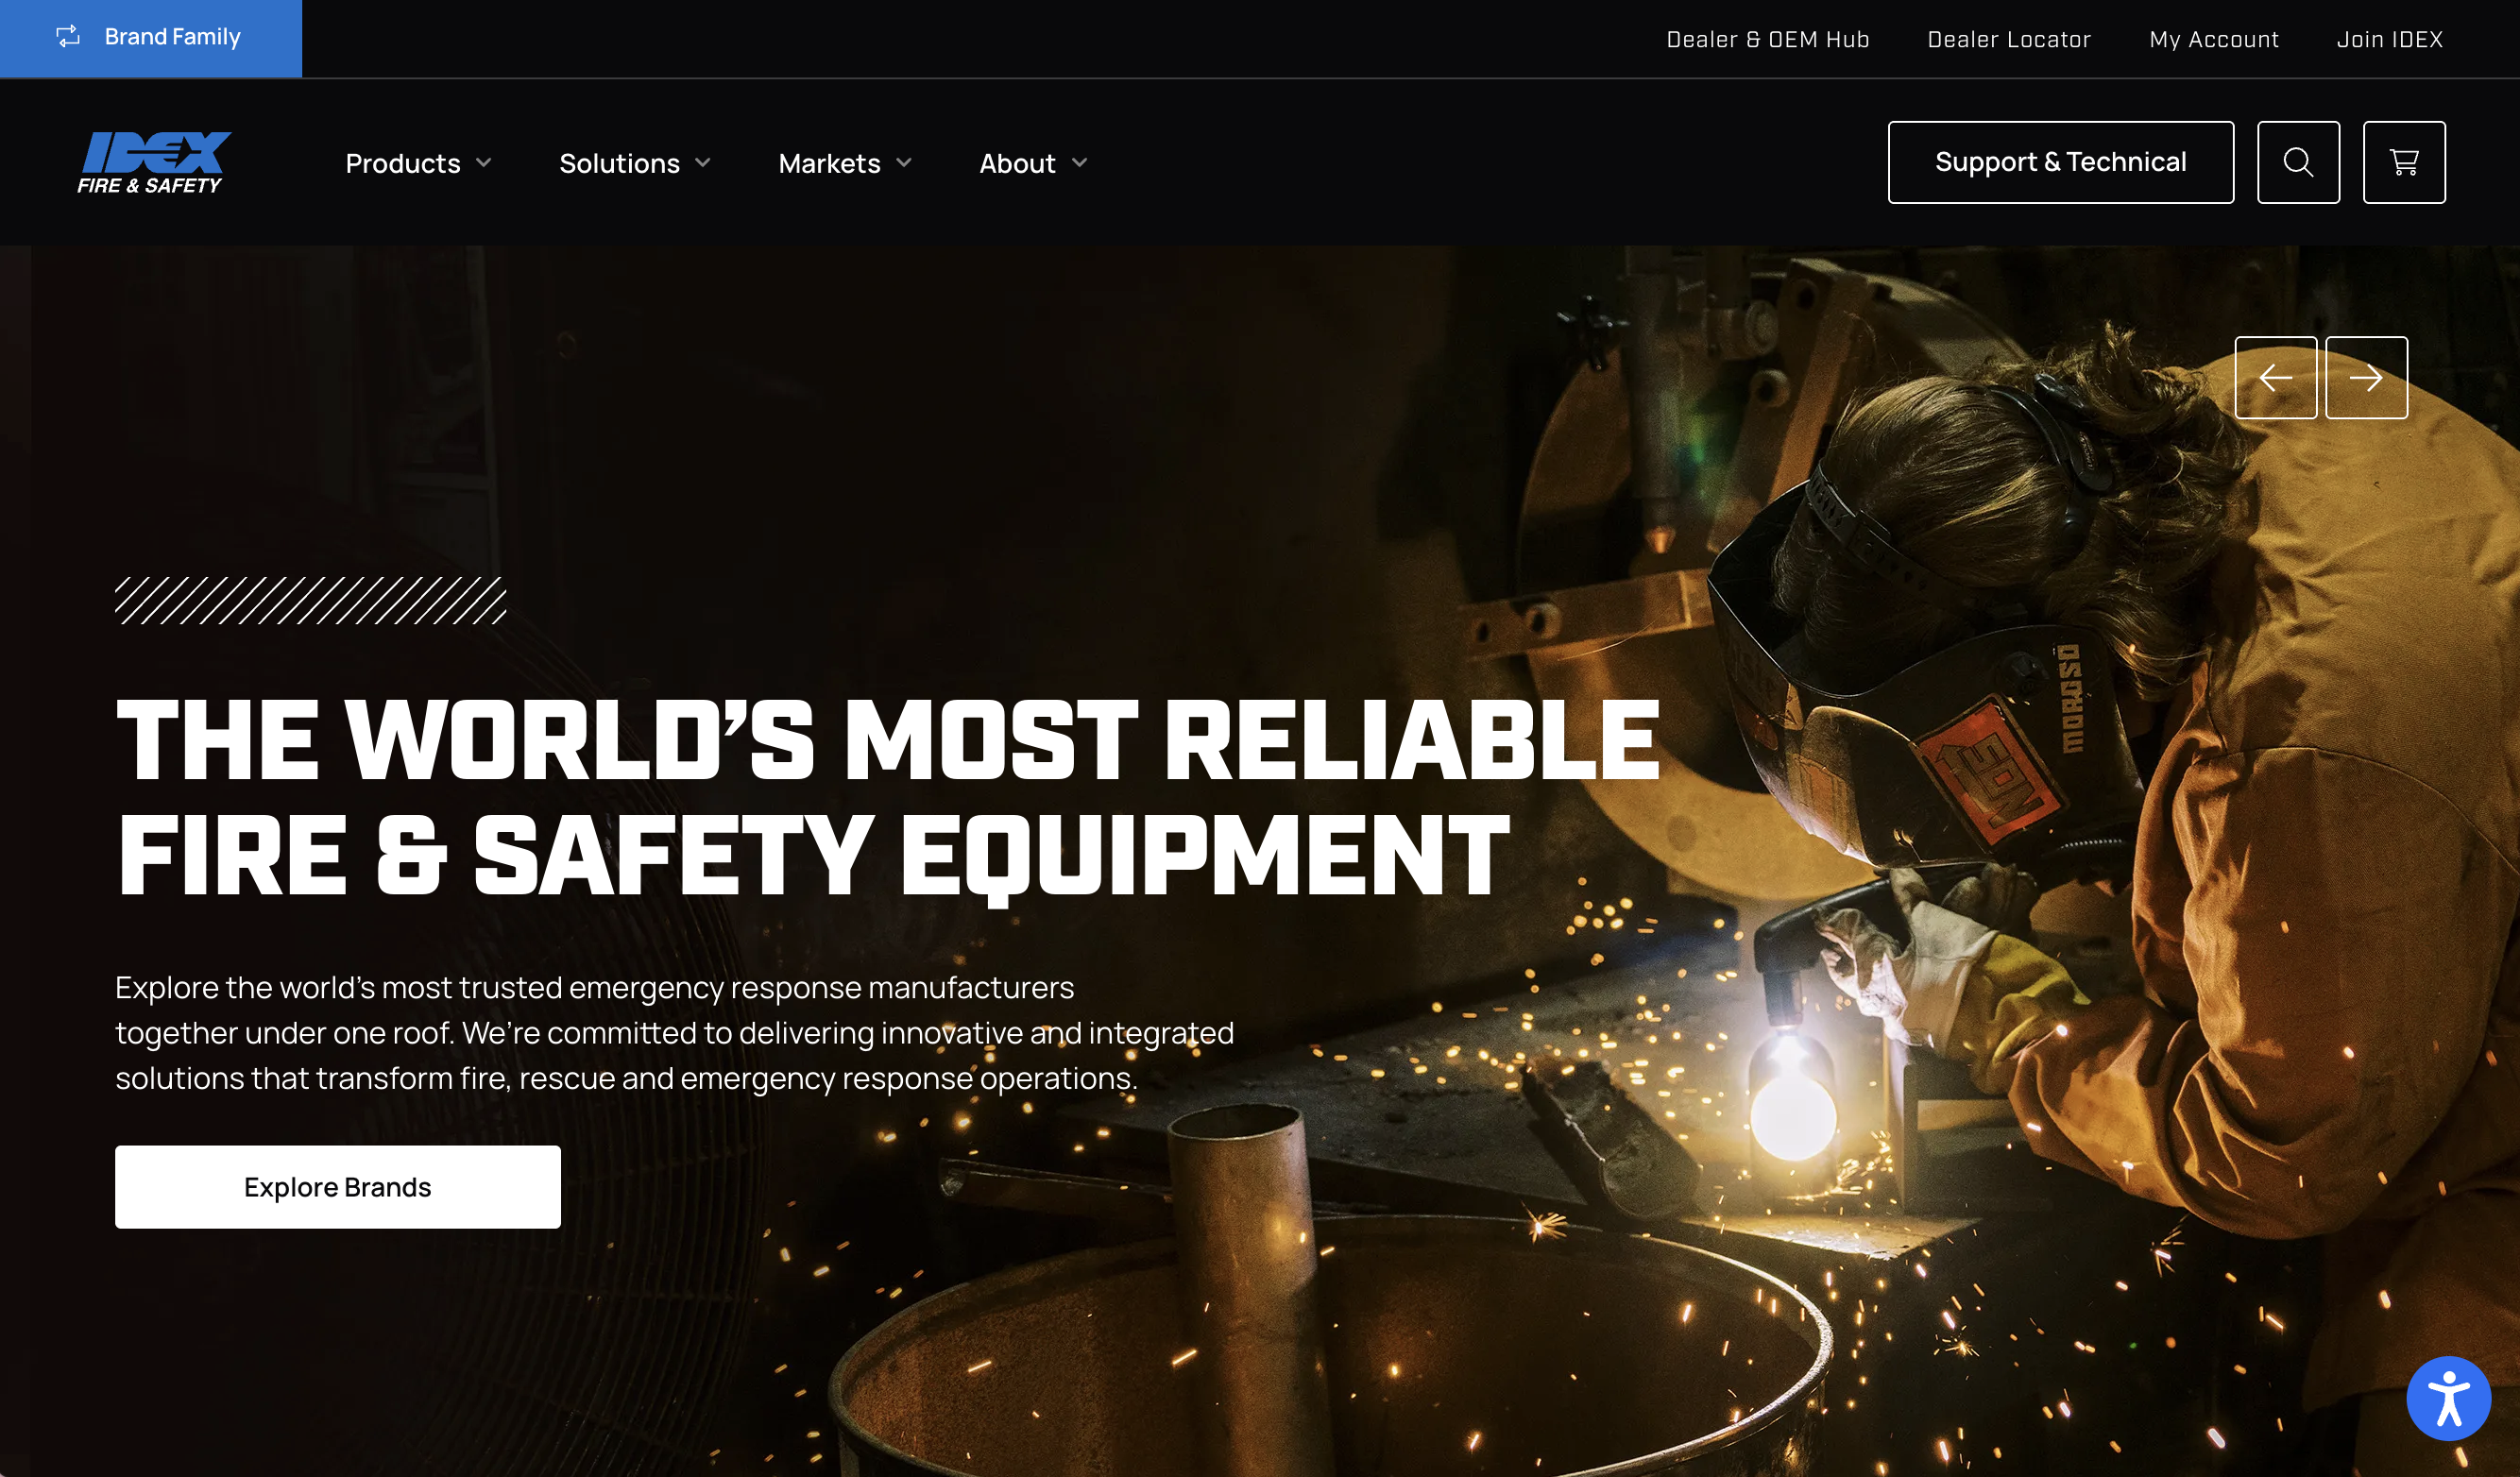This screenshot has height=1477, width=2520.
Task: Click the search magnifier icon
Action: (x=2298, y=162)
